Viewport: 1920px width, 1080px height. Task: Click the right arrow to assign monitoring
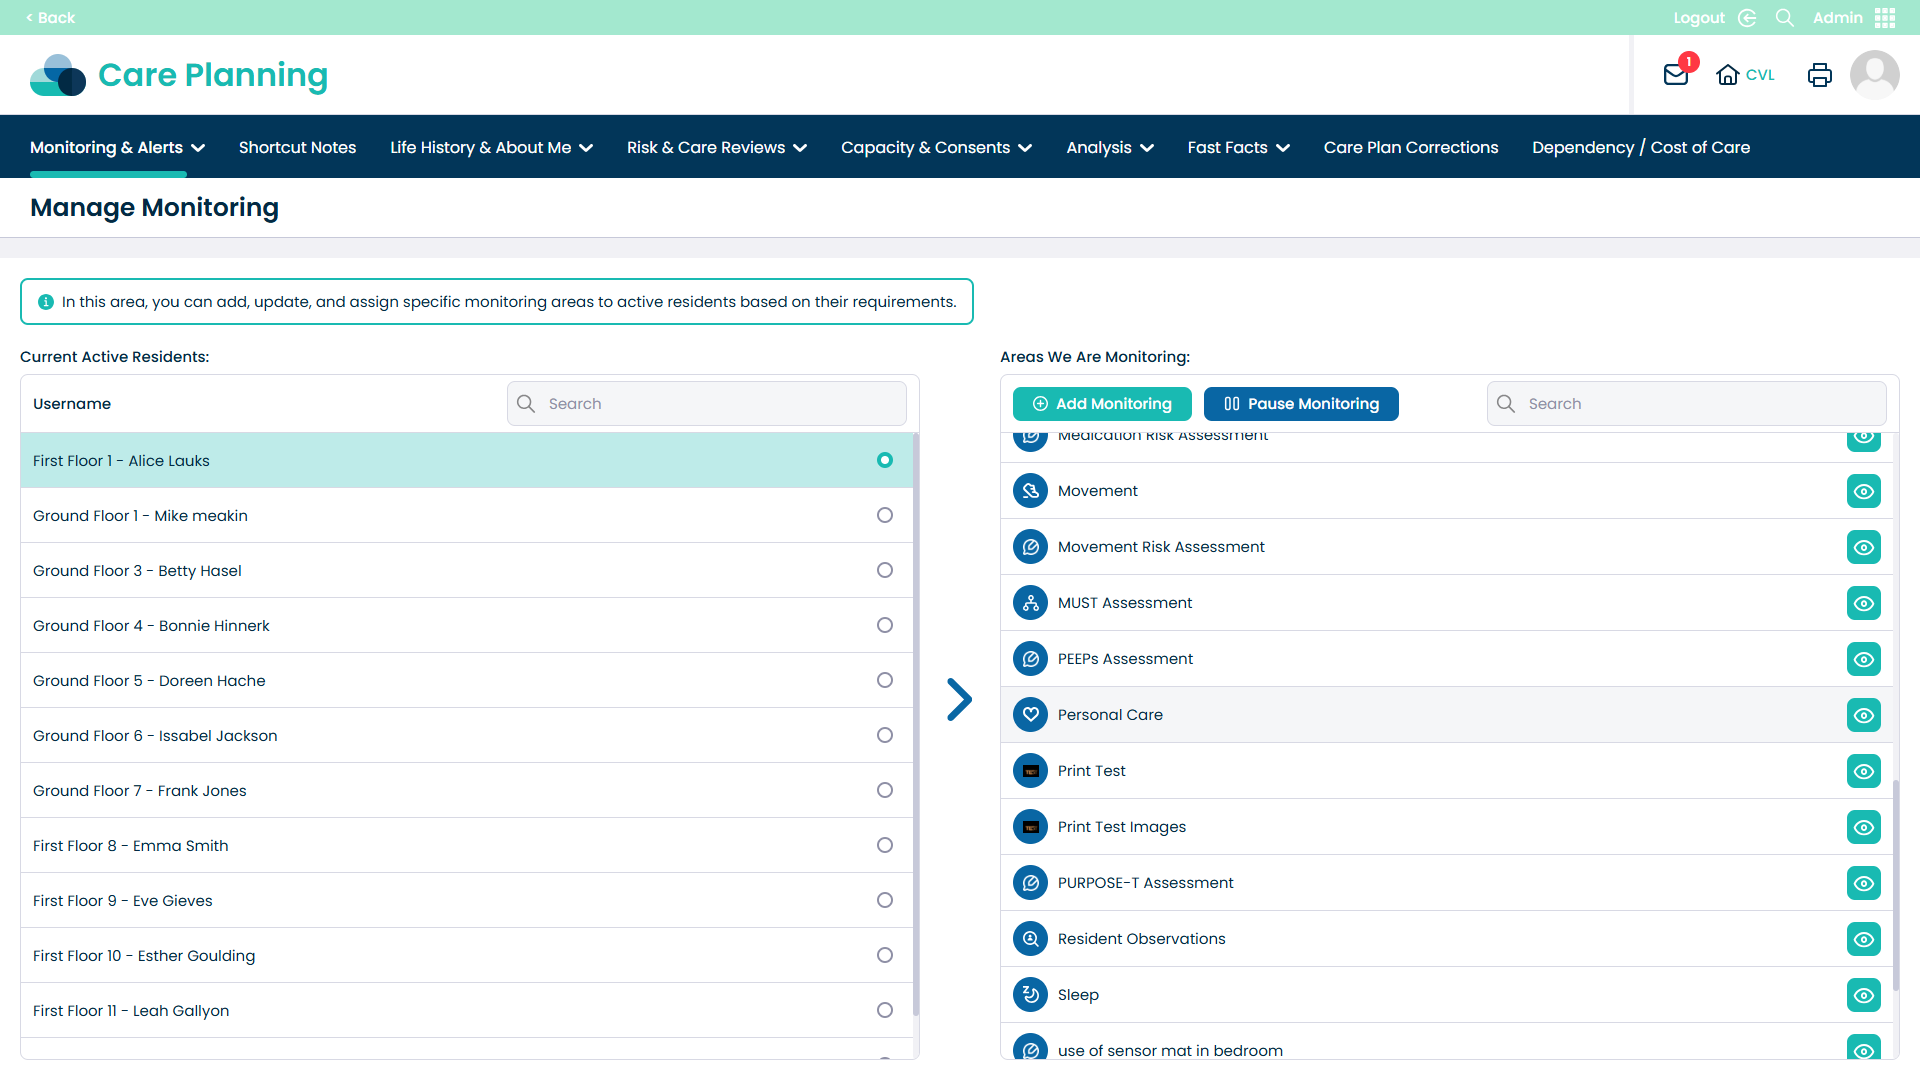point(959,700)
